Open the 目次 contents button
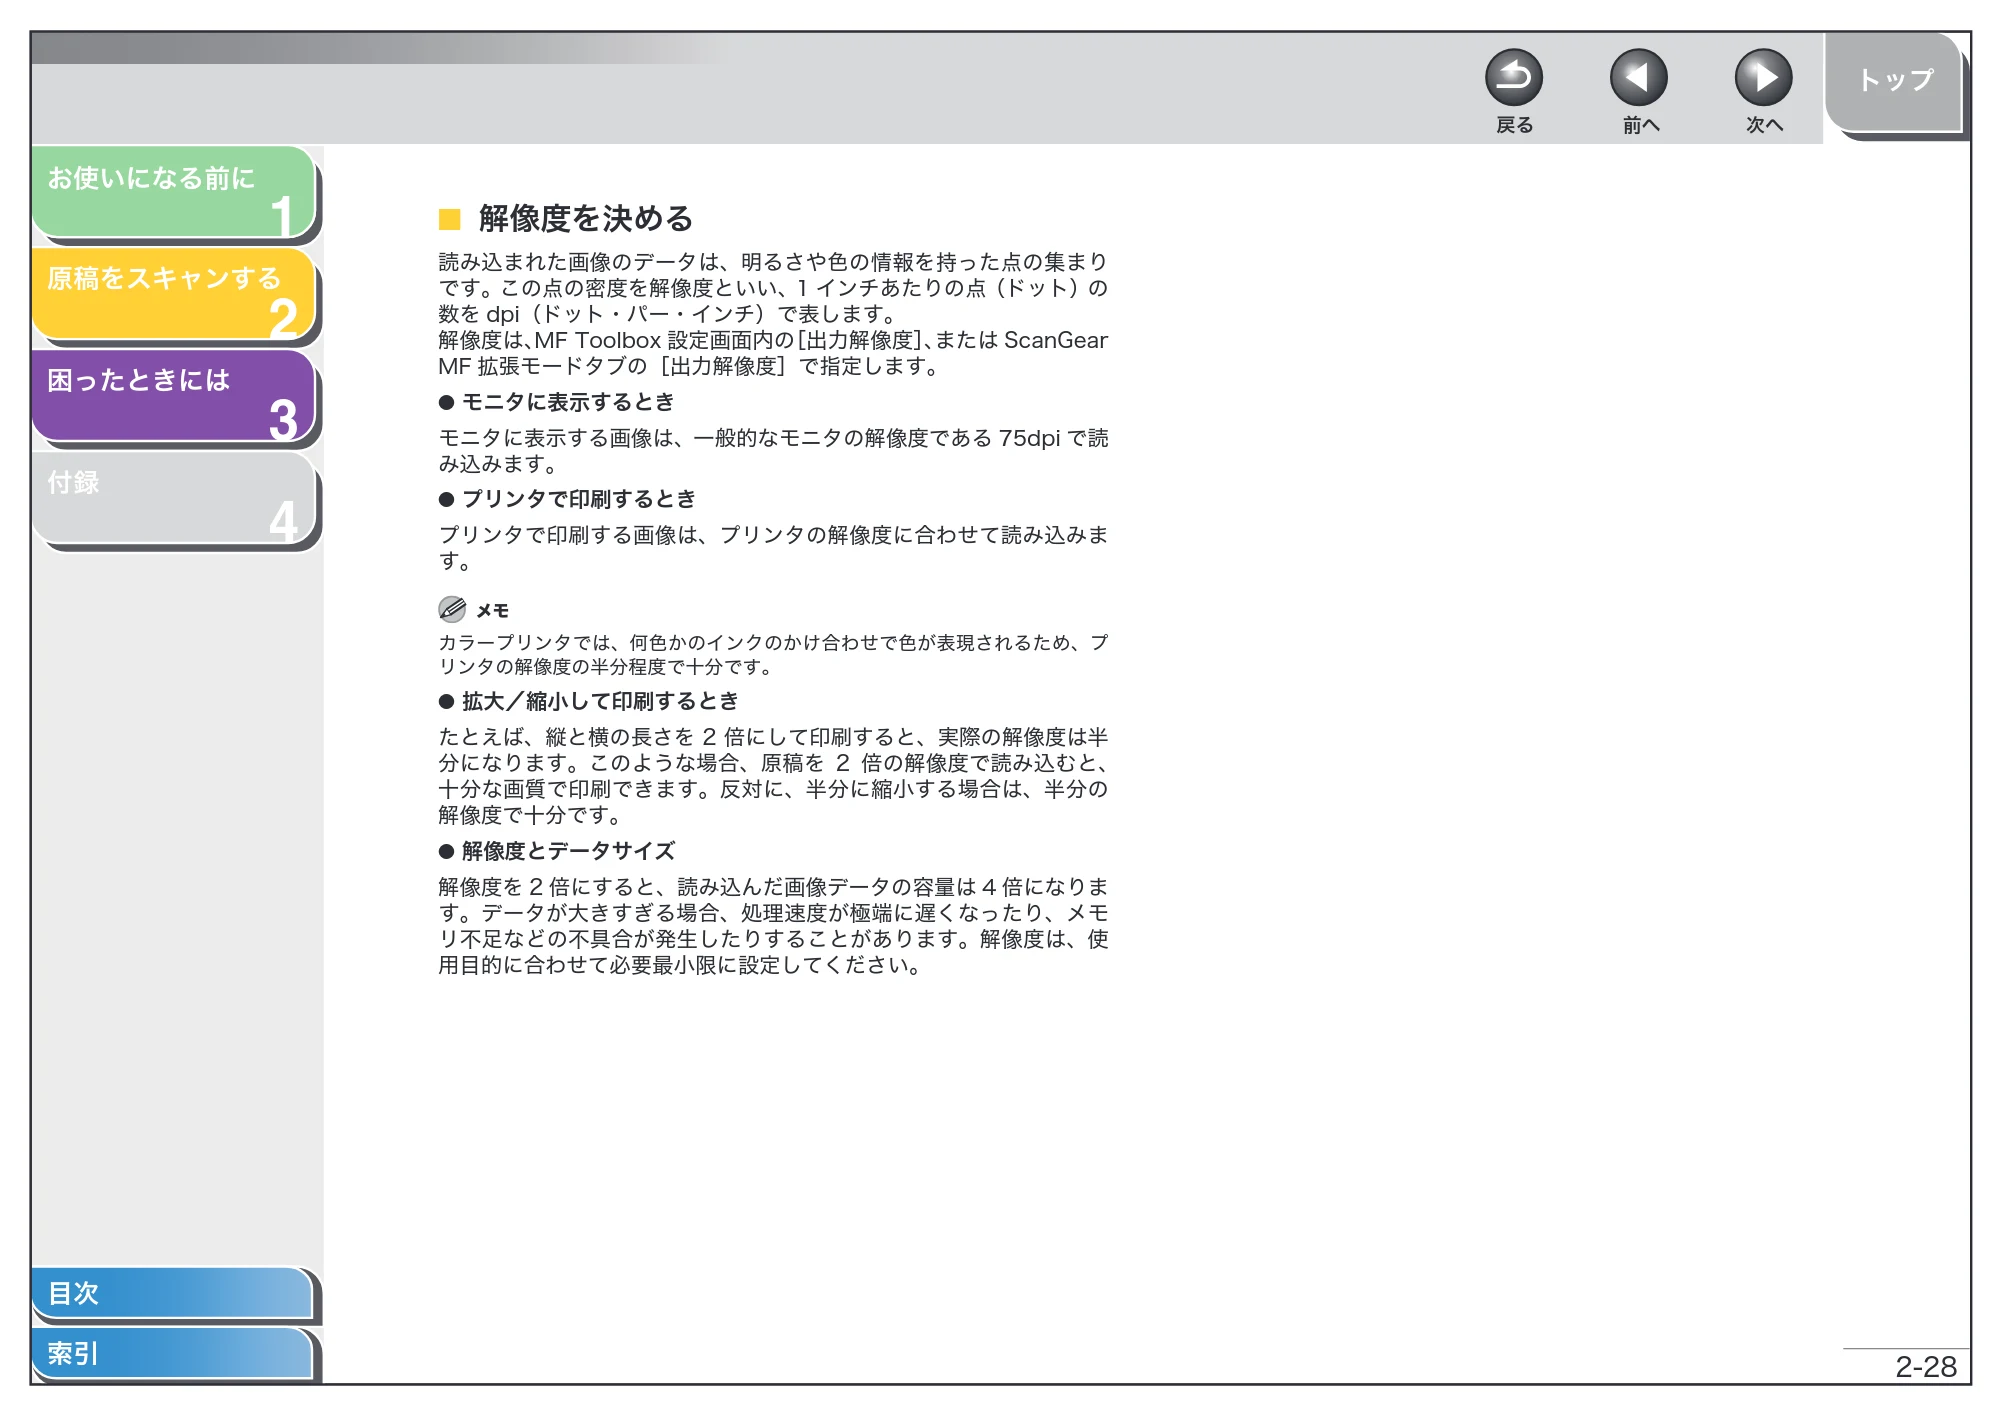 click(x=172, y=1293)
